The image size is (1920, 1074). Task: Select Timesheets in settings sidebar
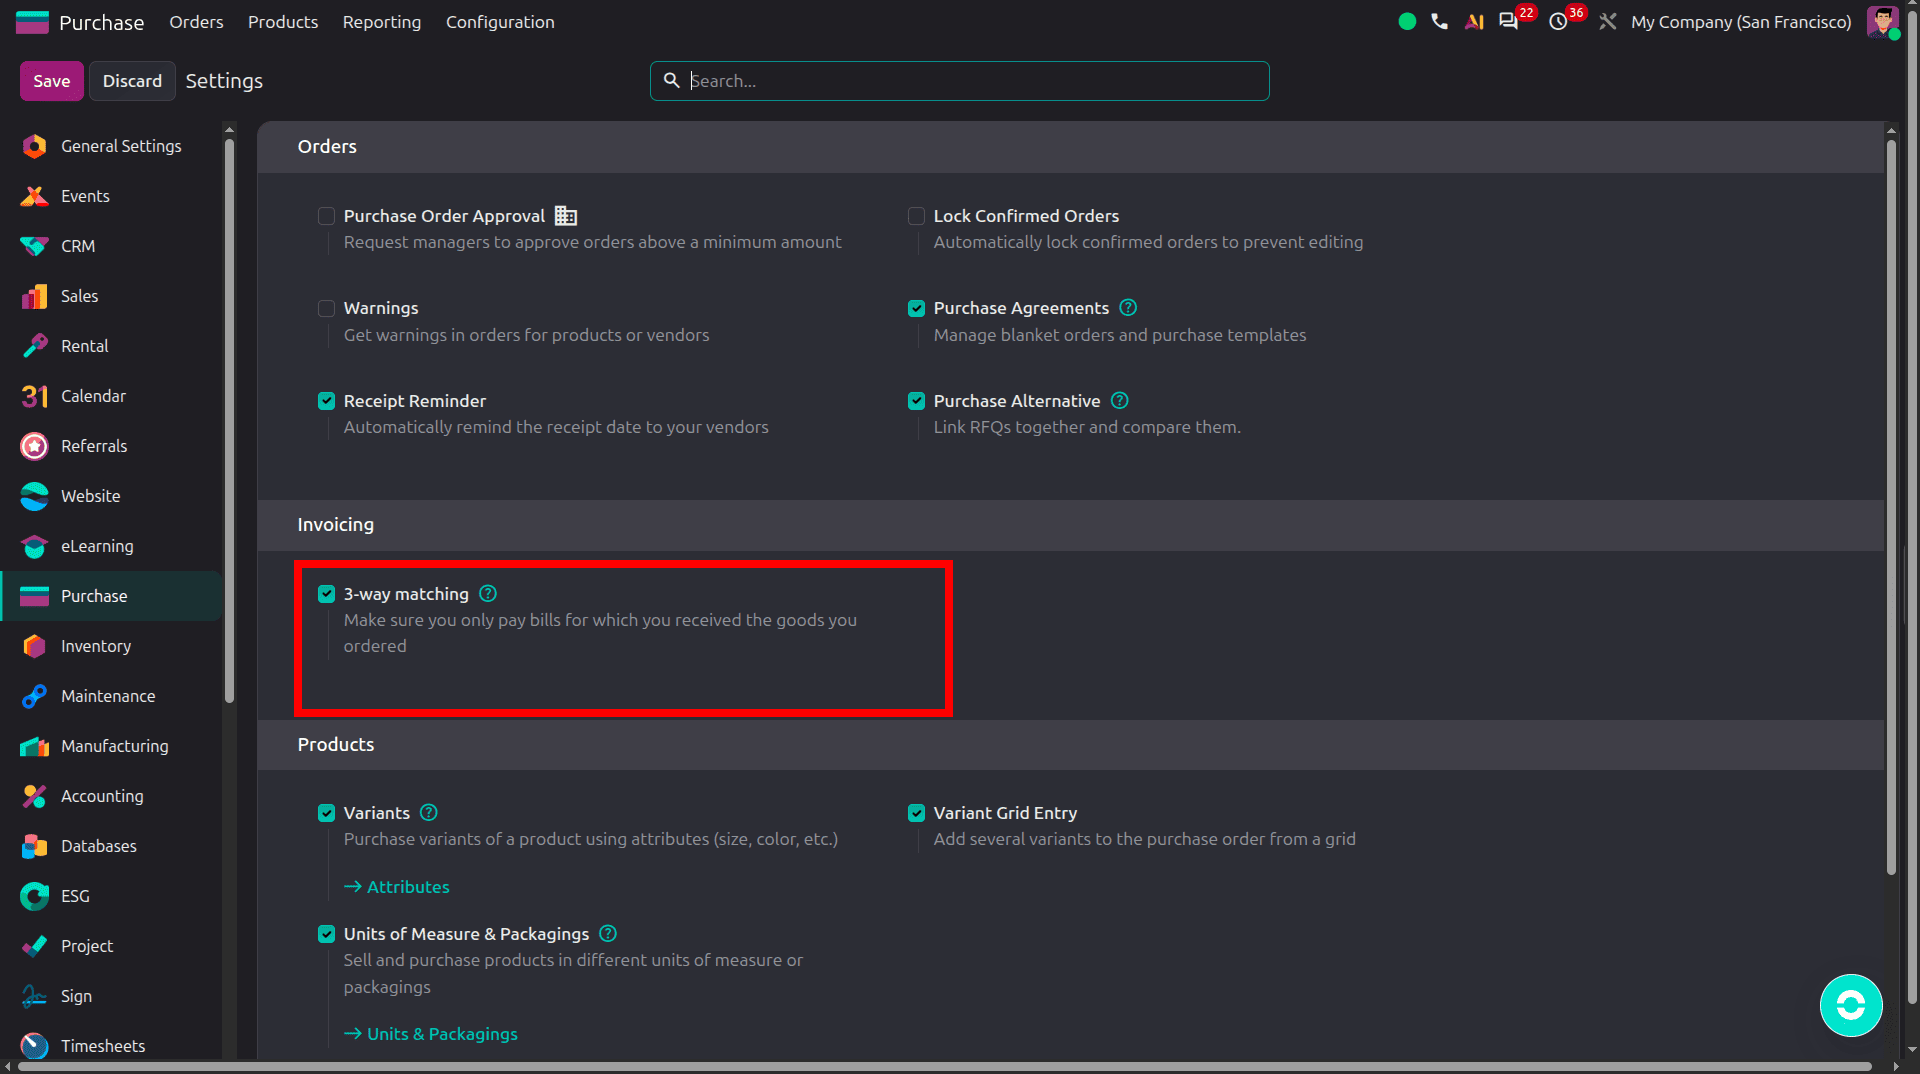(x=111, y=1046)
